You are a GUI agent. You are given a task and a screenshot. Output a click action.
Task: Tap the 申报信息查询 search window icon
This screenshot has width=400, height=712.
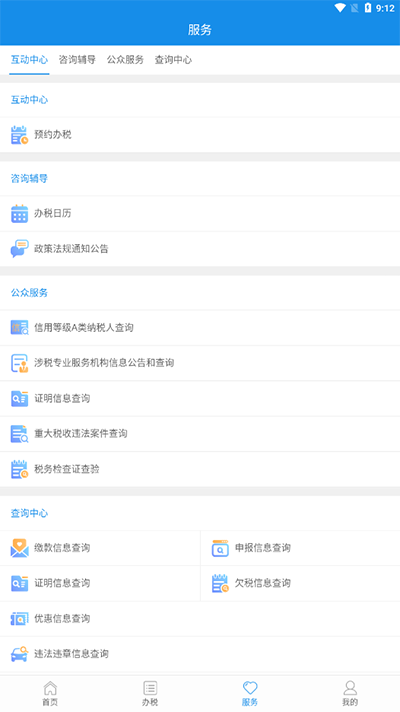pos(220,548)
